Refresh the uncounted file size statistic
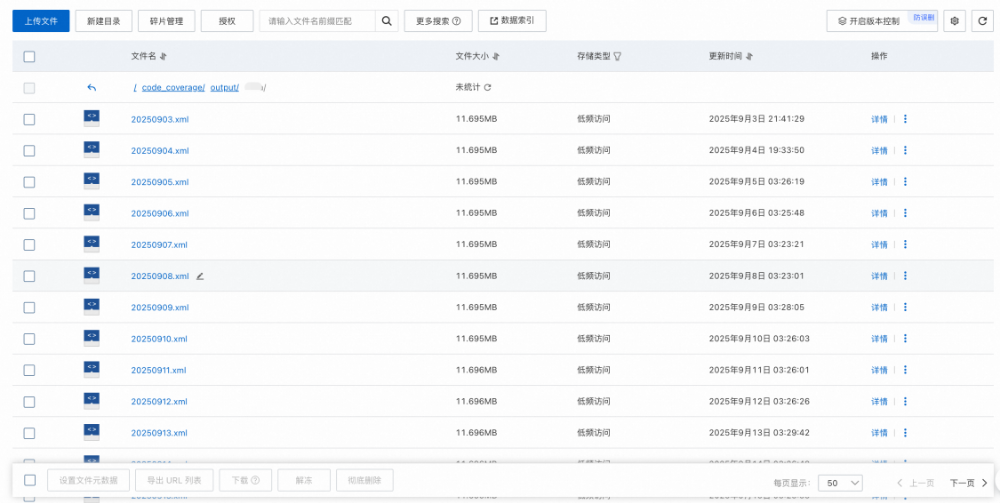Image resolution: width=1000 pixels, height=503 pixels. [x=488, y=88]
